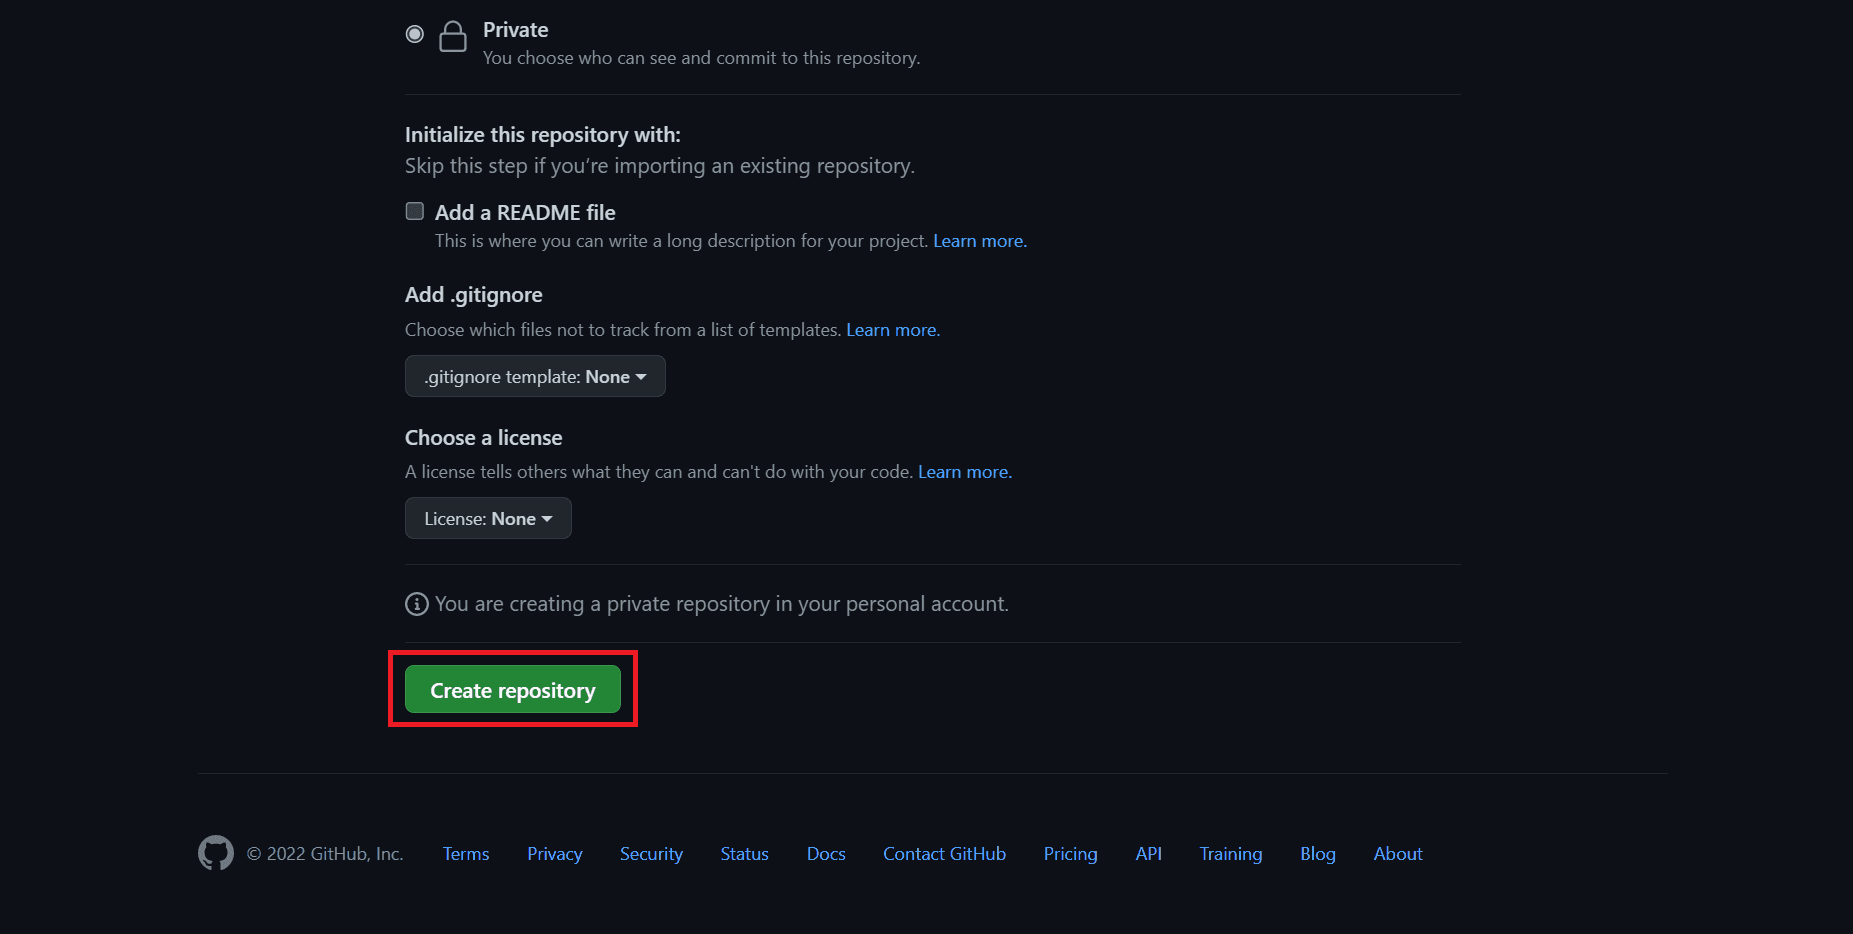Viewport: 1853px width, 934px height.
Task: Open the API footer link
Action: tap(1149, 854)
